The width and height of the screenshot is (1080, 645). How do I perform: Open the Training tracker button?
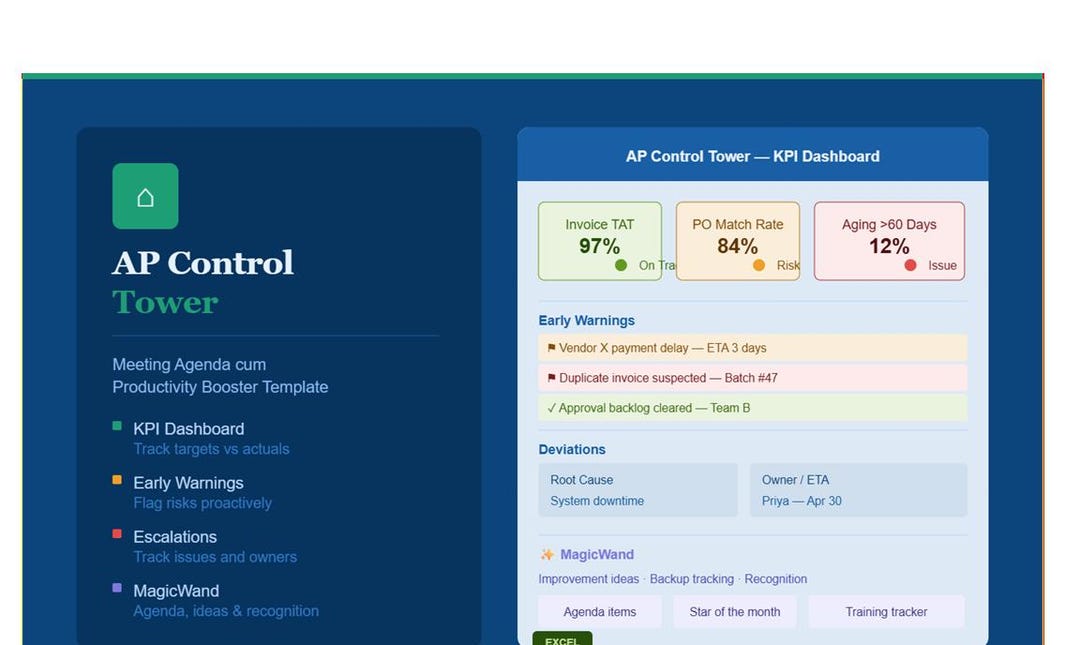coord(886,612)
